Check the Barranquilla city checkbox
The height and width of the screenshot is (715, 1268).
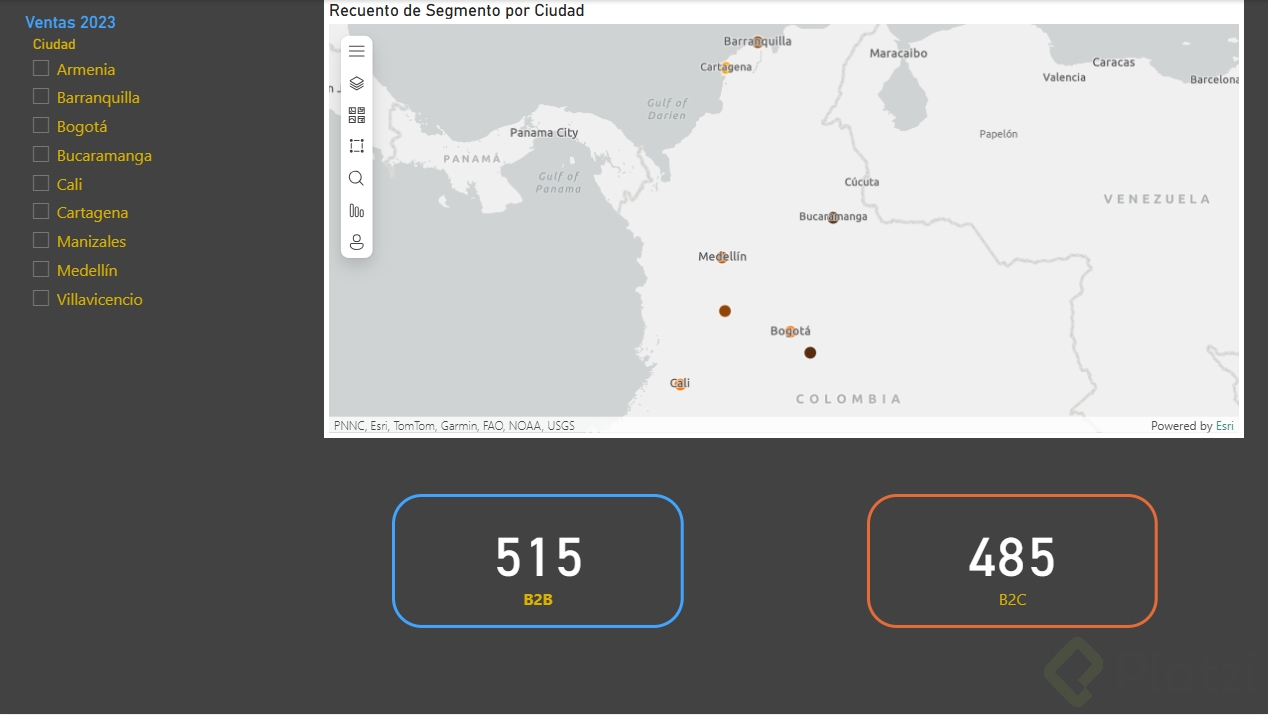tap(41, 96)
